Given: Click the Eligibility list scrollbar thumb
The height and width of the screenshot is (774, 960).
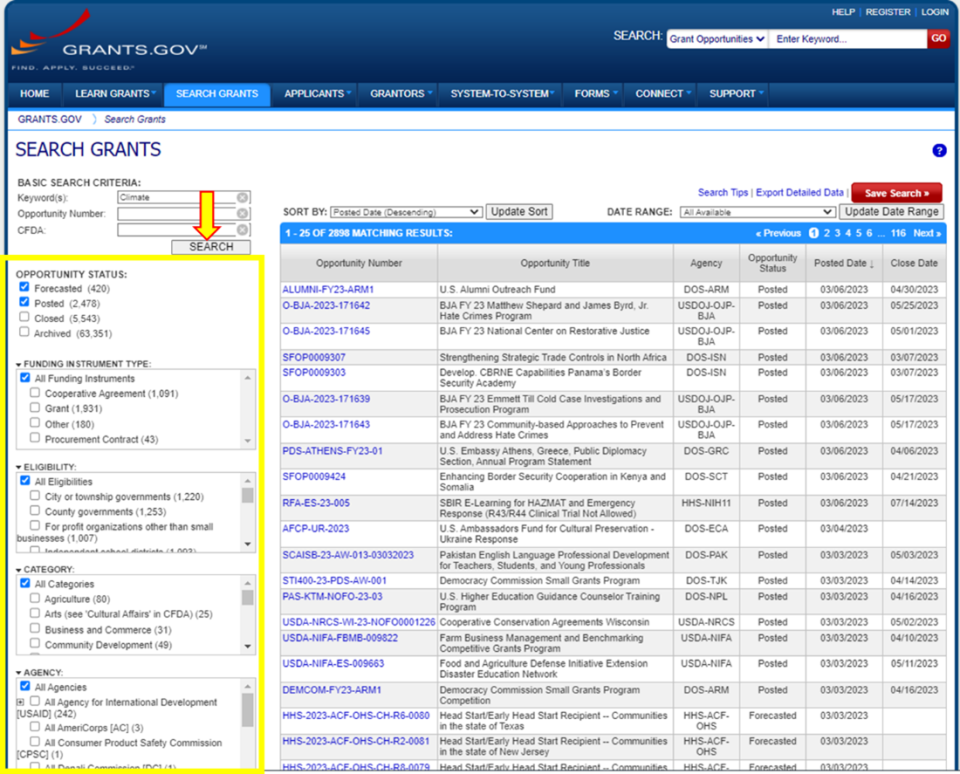Looking at the screenshot, I should click(x=247, y=495).
